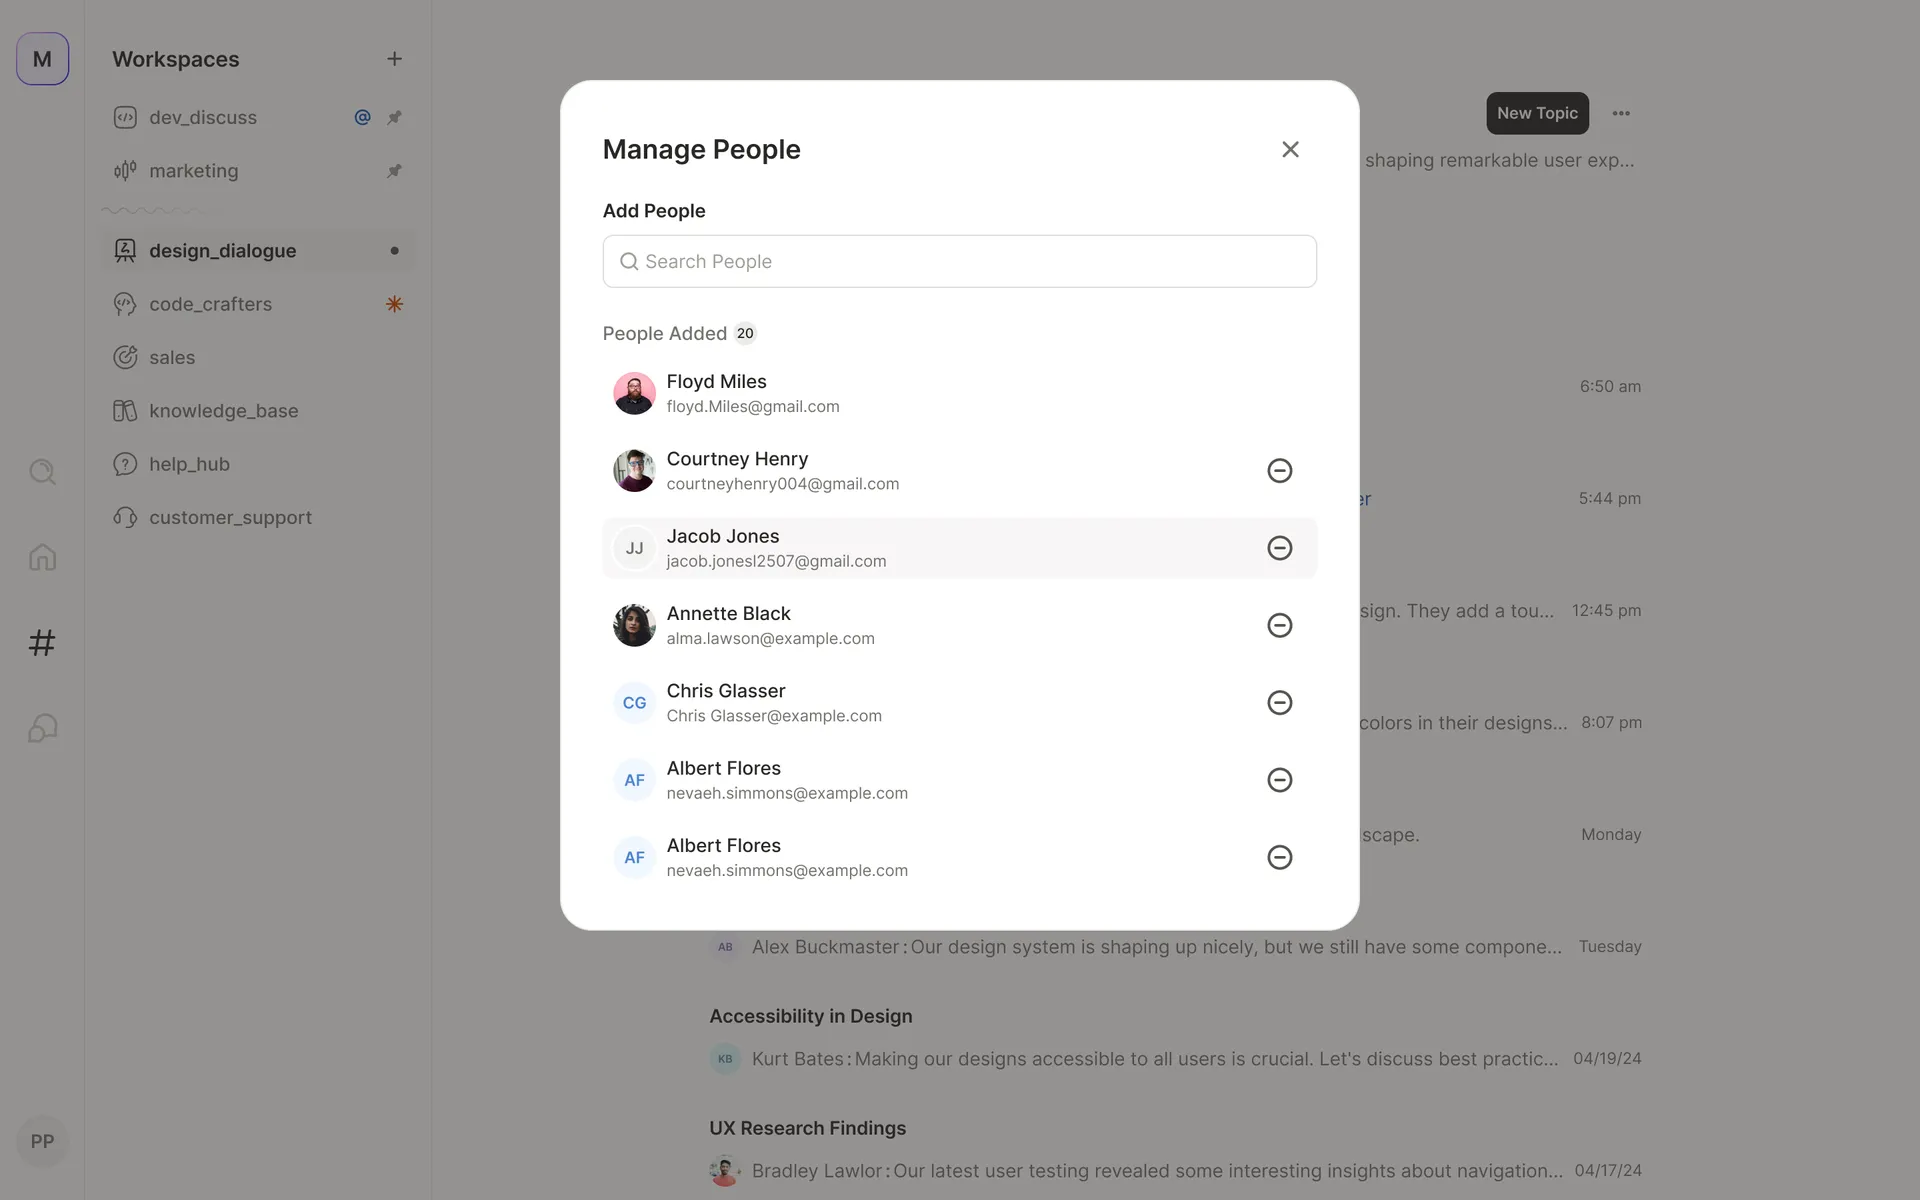Click the CG initials avatar
Image resolution: width=1920 pixels, height=1200 pixels.
pos(634,703)
